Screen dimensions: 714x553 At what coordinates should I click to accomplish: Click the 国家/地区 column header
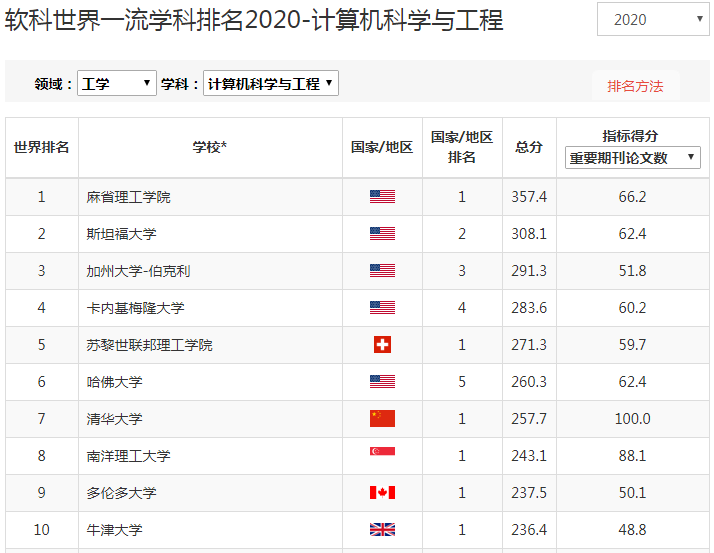382,147
